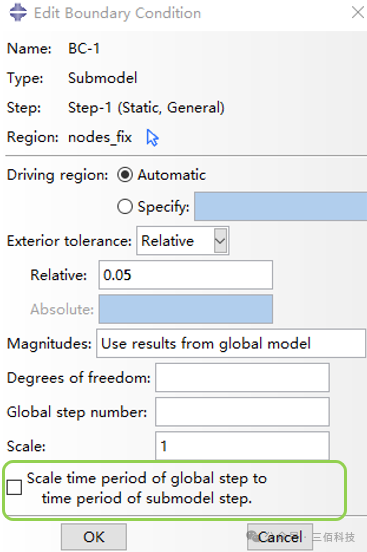The width and height of the screenshot is (367, 552).
Task: Click the Absolute tolerance field
Action: pyautogui.click(x=186, y=309)
